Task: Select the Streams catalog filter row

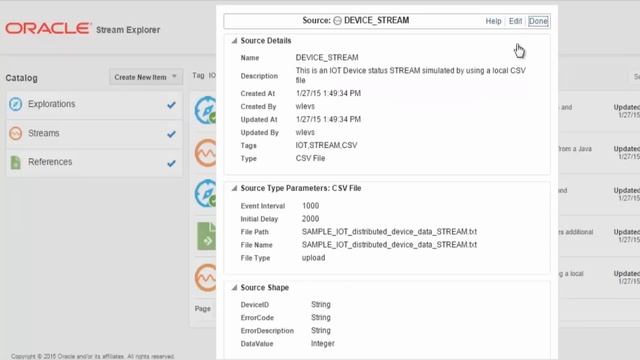Action: point(94,134)
